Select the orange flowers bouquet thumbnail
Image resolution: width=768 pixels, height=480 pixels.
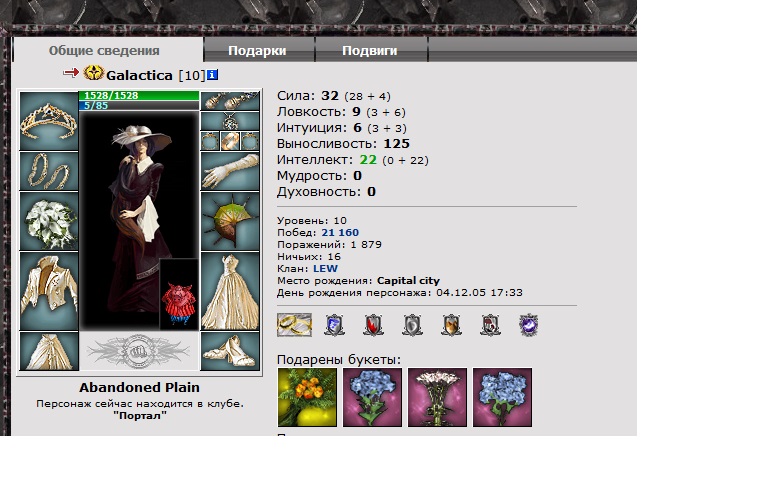point(307,397)
